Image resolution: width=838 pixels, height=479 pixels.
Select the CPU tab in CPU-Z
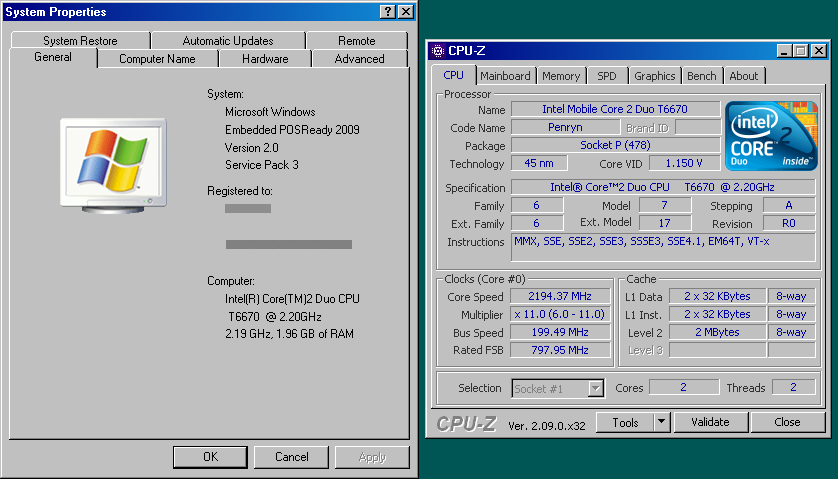[x=453, y=75]
